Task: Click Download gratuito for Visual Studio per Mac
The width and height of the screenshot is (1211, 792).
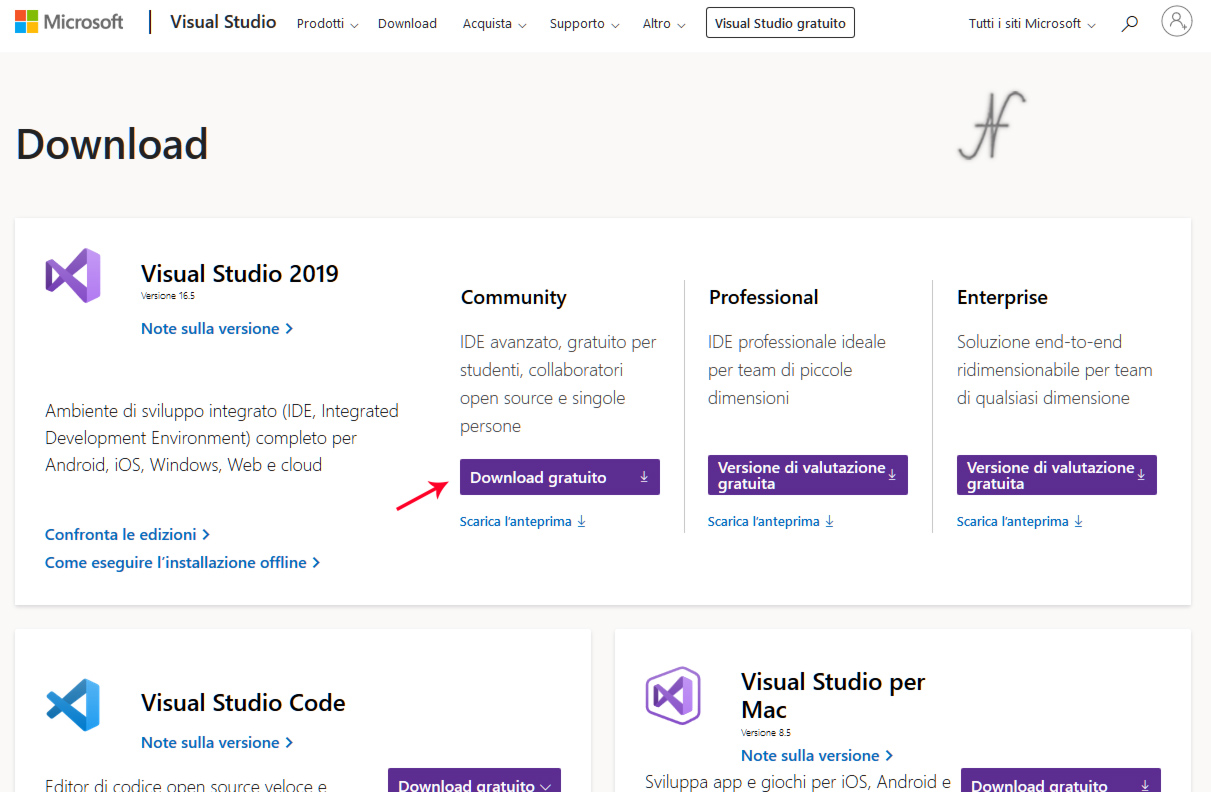Action: [1061, 781]
